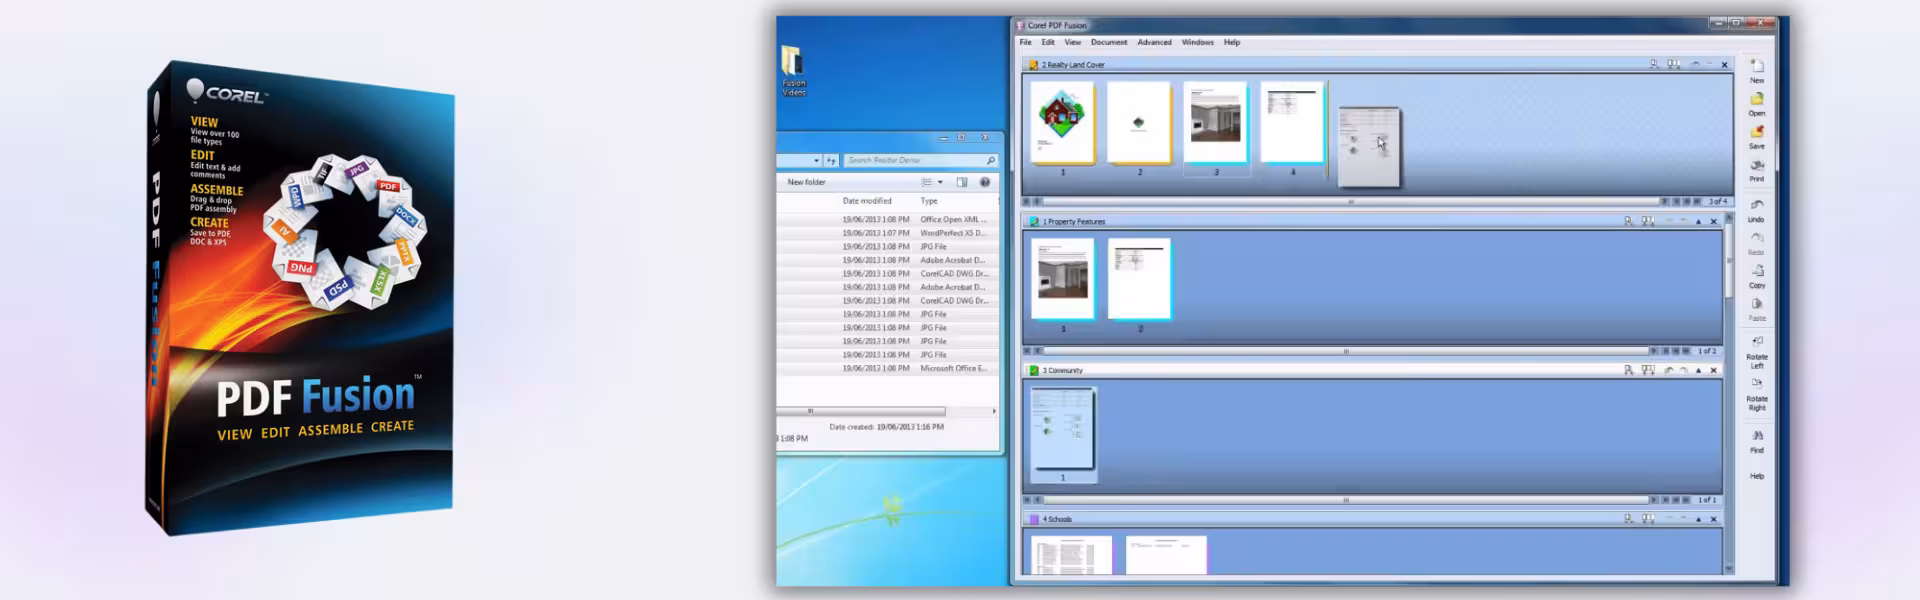Open the Document menu
The height and width of the screenshot is (600, 1920).
tap(1109, 42)
